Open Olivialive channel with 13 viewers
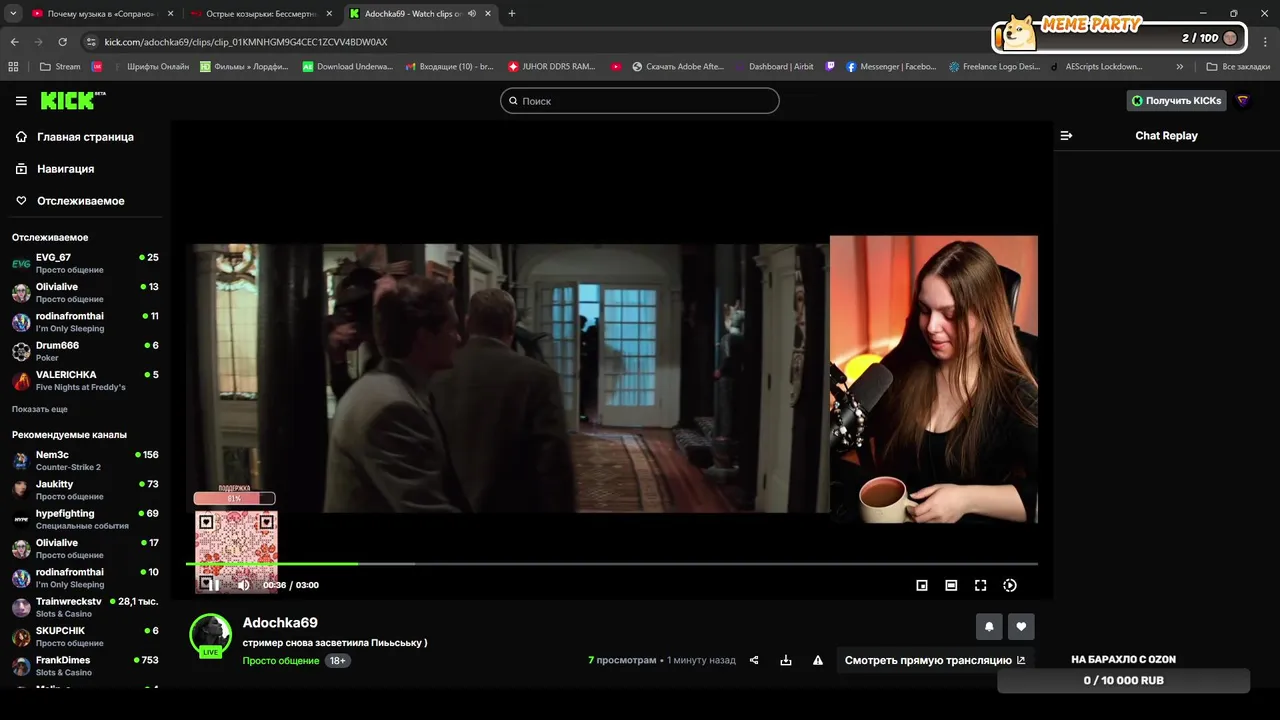The width and height of the screenshot is (1280, 720). [85, 292]
